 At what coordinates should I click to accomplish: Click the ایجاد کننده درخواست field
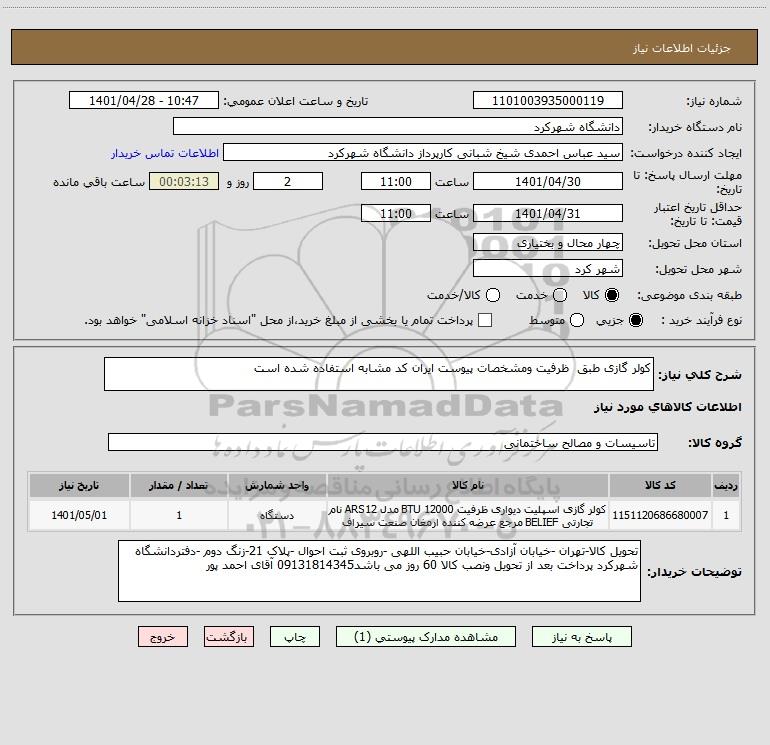tap(423, 153)
